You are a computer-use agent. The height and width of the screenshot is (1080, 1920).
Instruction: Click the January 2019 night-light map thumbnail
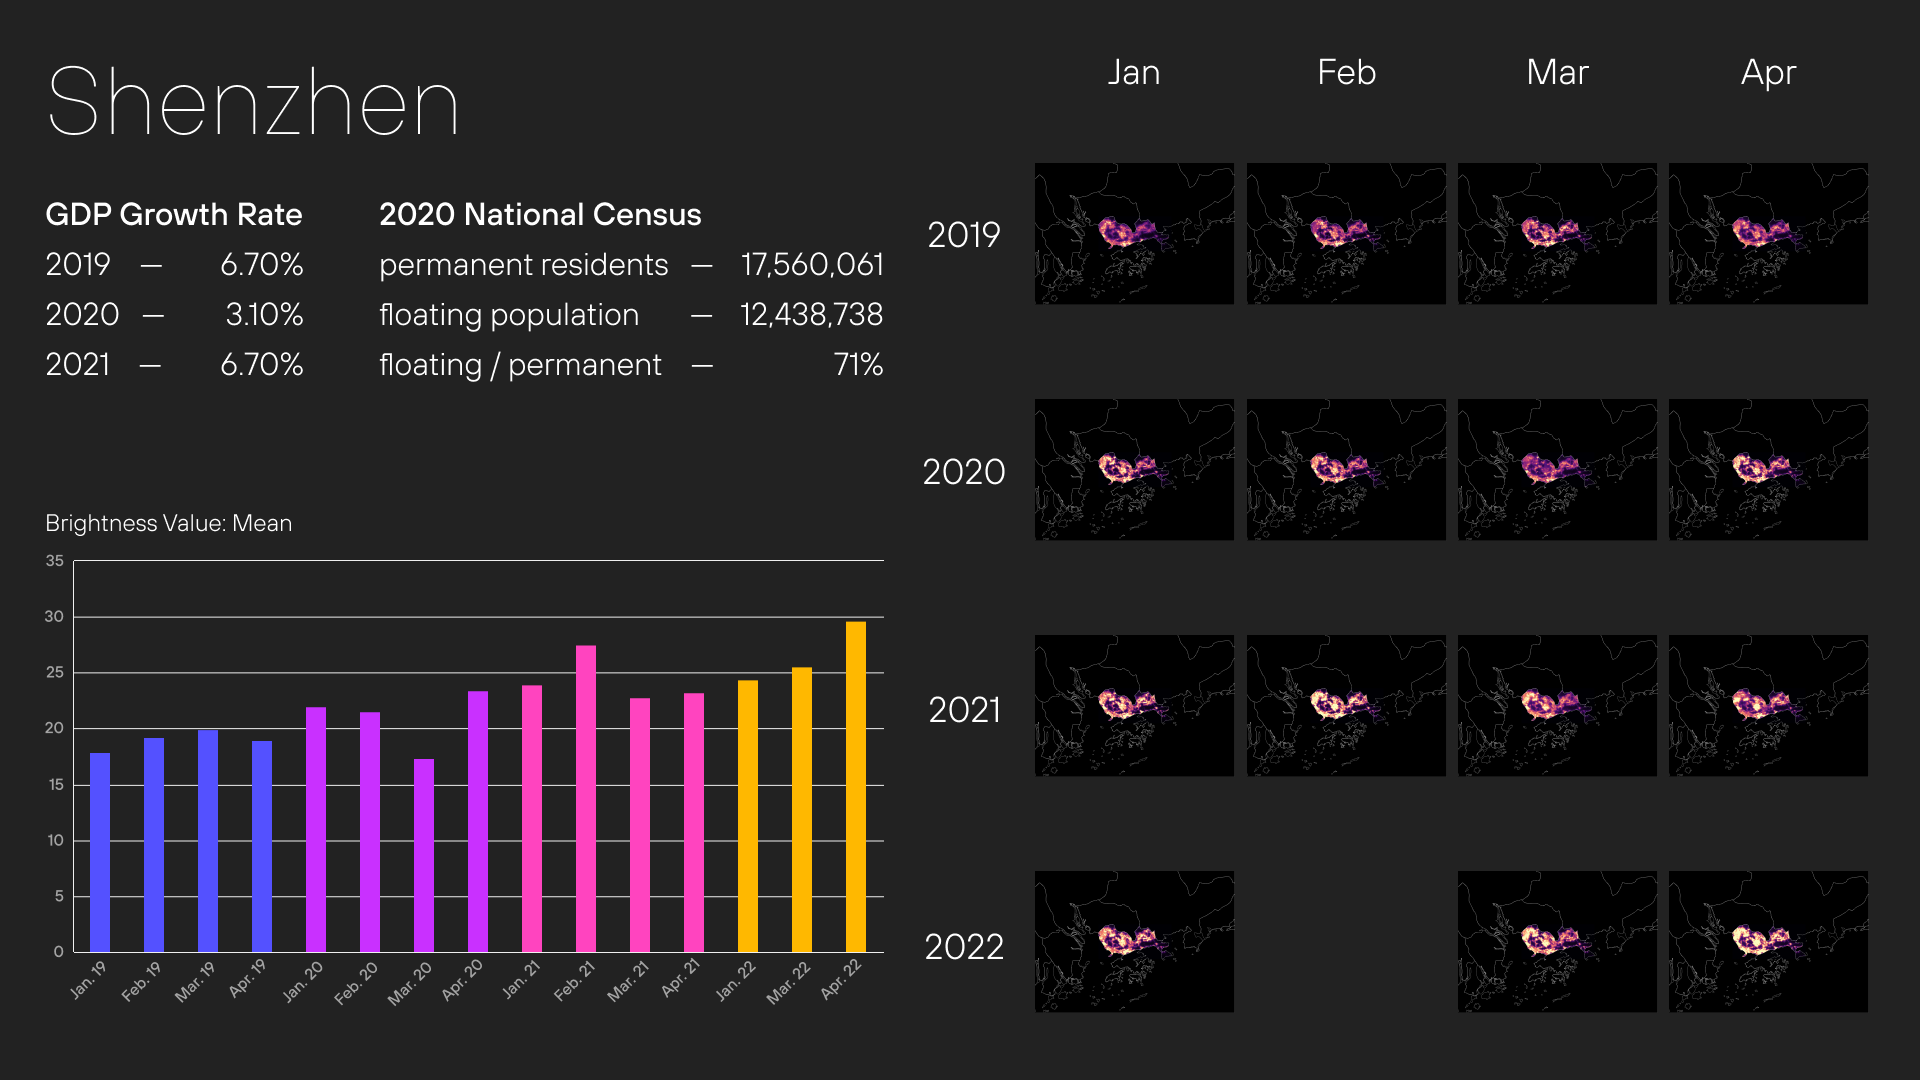tap(1134, 233)
